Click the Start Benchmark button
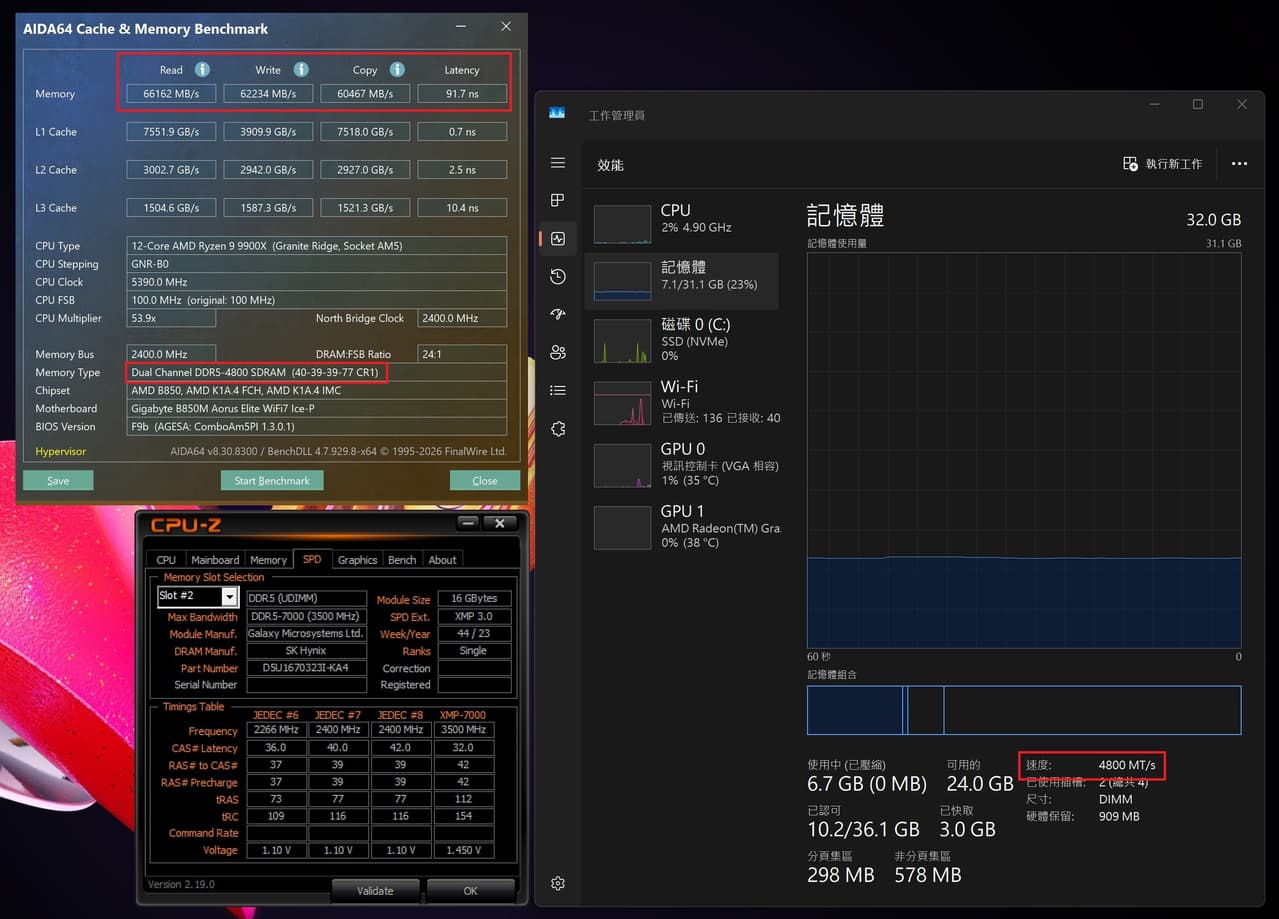The image size is (1279, 919). coord(272,480)
